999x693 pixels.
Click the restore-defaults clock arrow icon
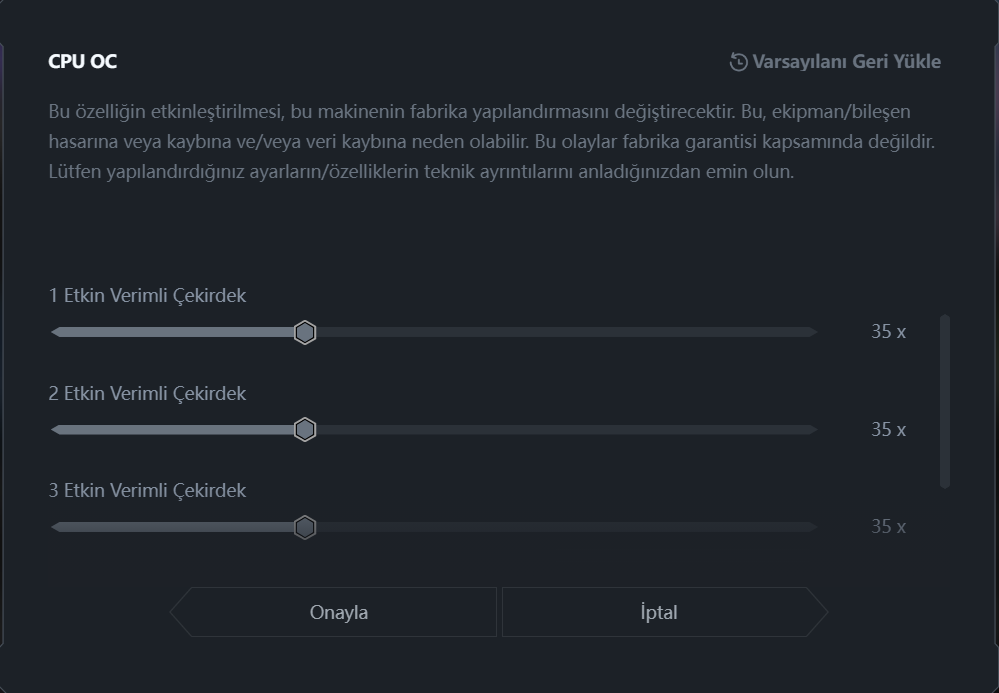738,62
